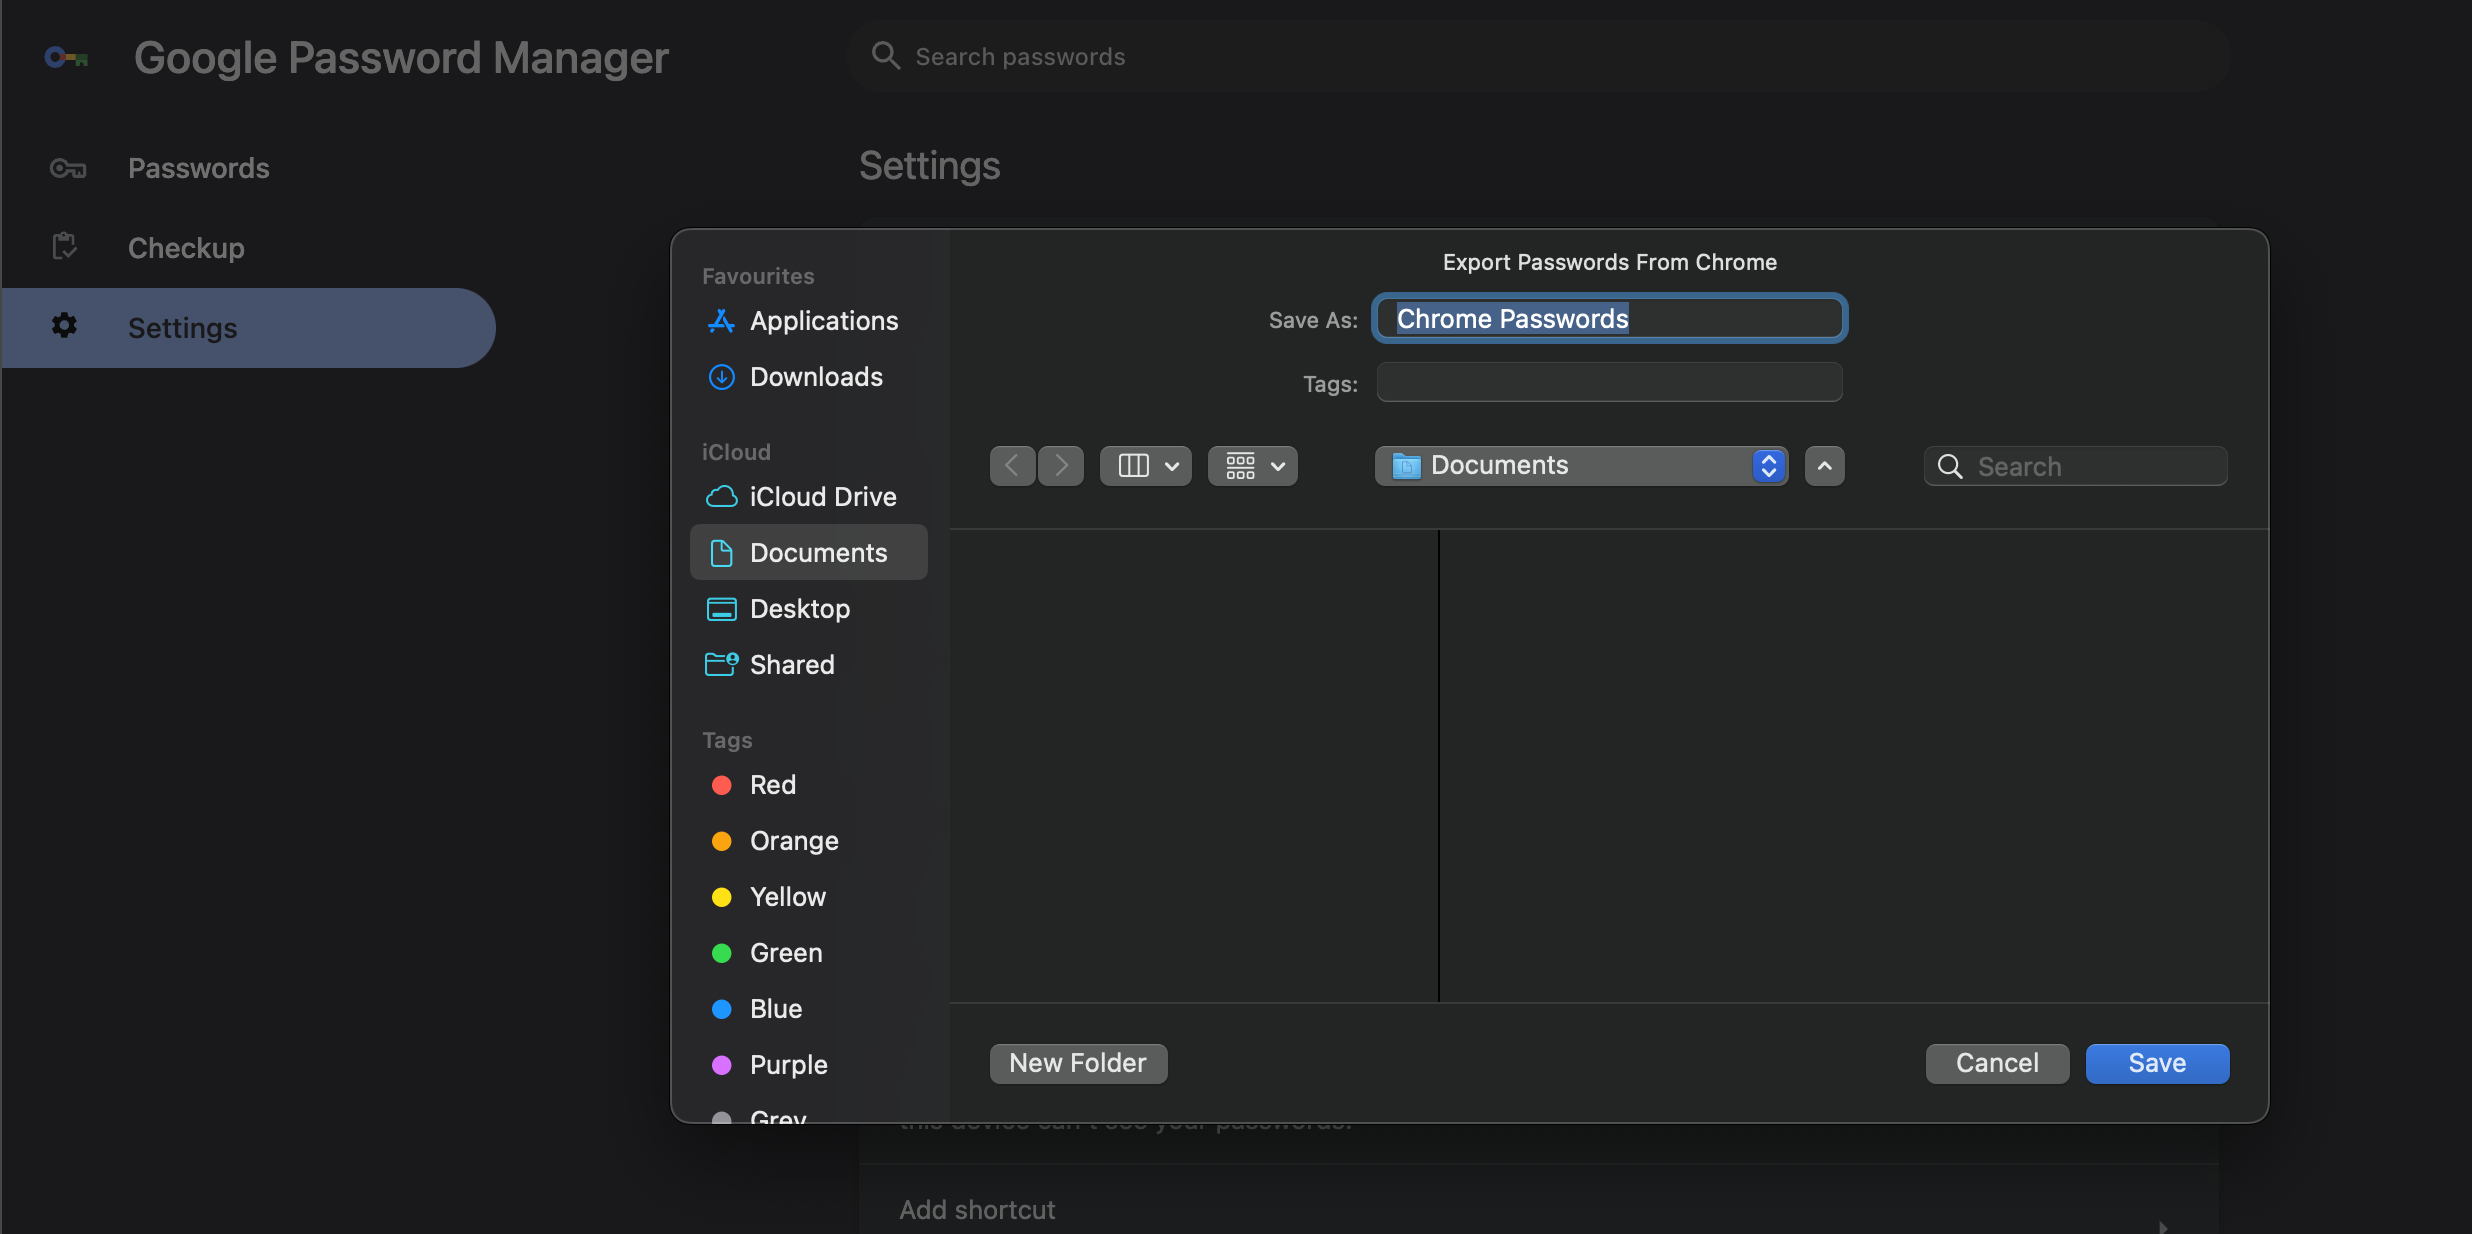
Task: Open iCloud Drive location
Action: tap(809, 497)
